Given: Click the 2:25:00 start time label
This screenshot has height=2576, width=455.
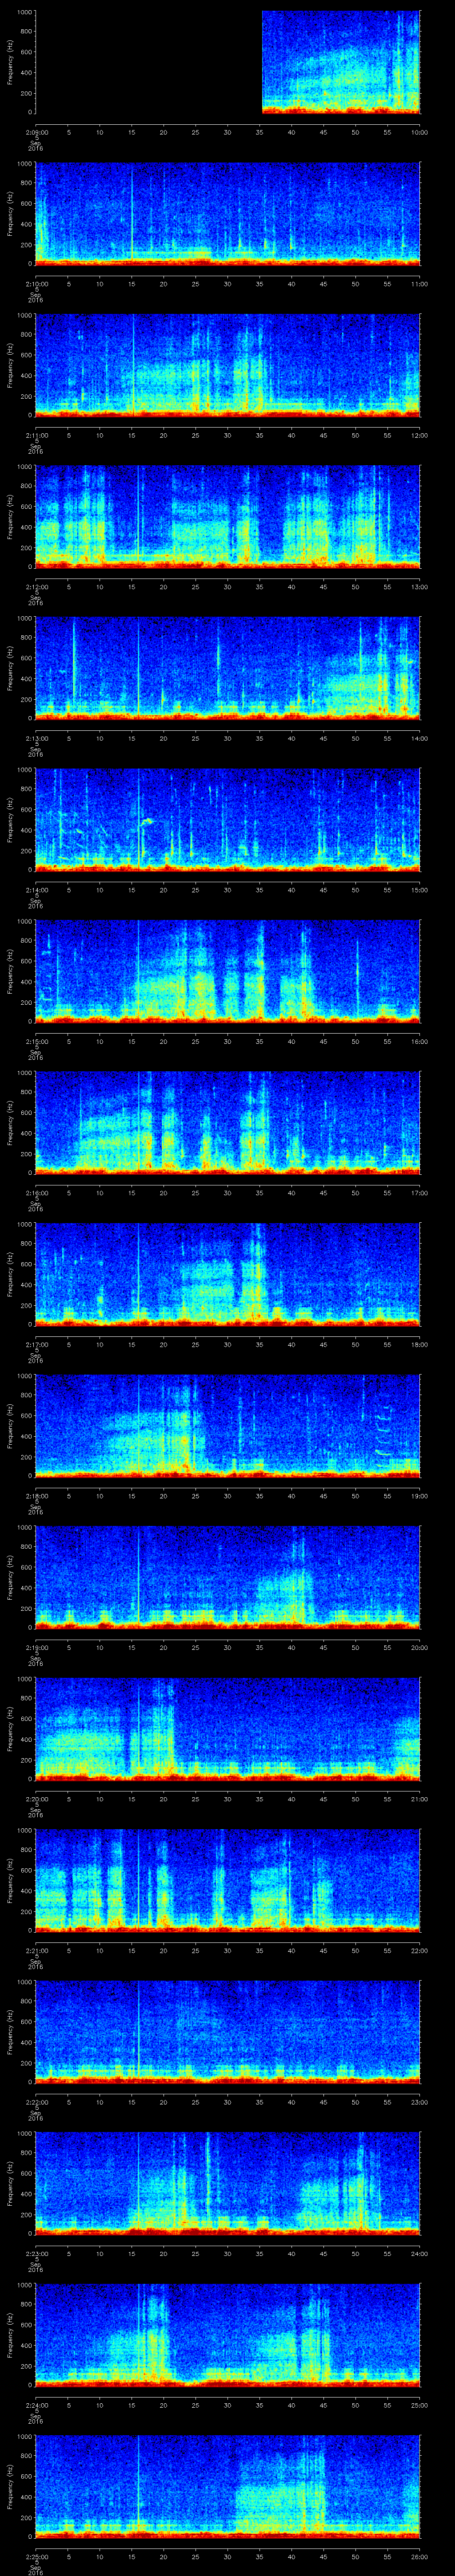Looking at the screenshot, I should 36,2555.
